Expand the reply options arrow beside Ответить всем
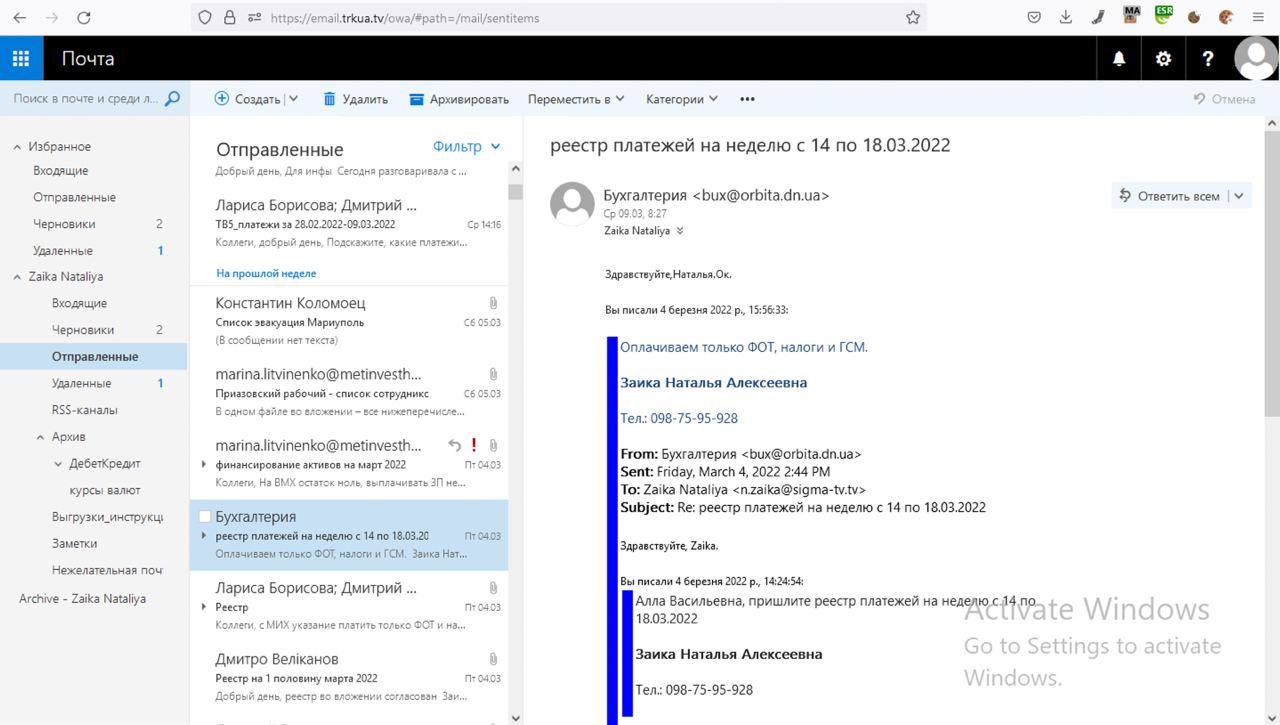Screen dimensions: 1280x725 pyautogui.click(x=1239, y=196)
